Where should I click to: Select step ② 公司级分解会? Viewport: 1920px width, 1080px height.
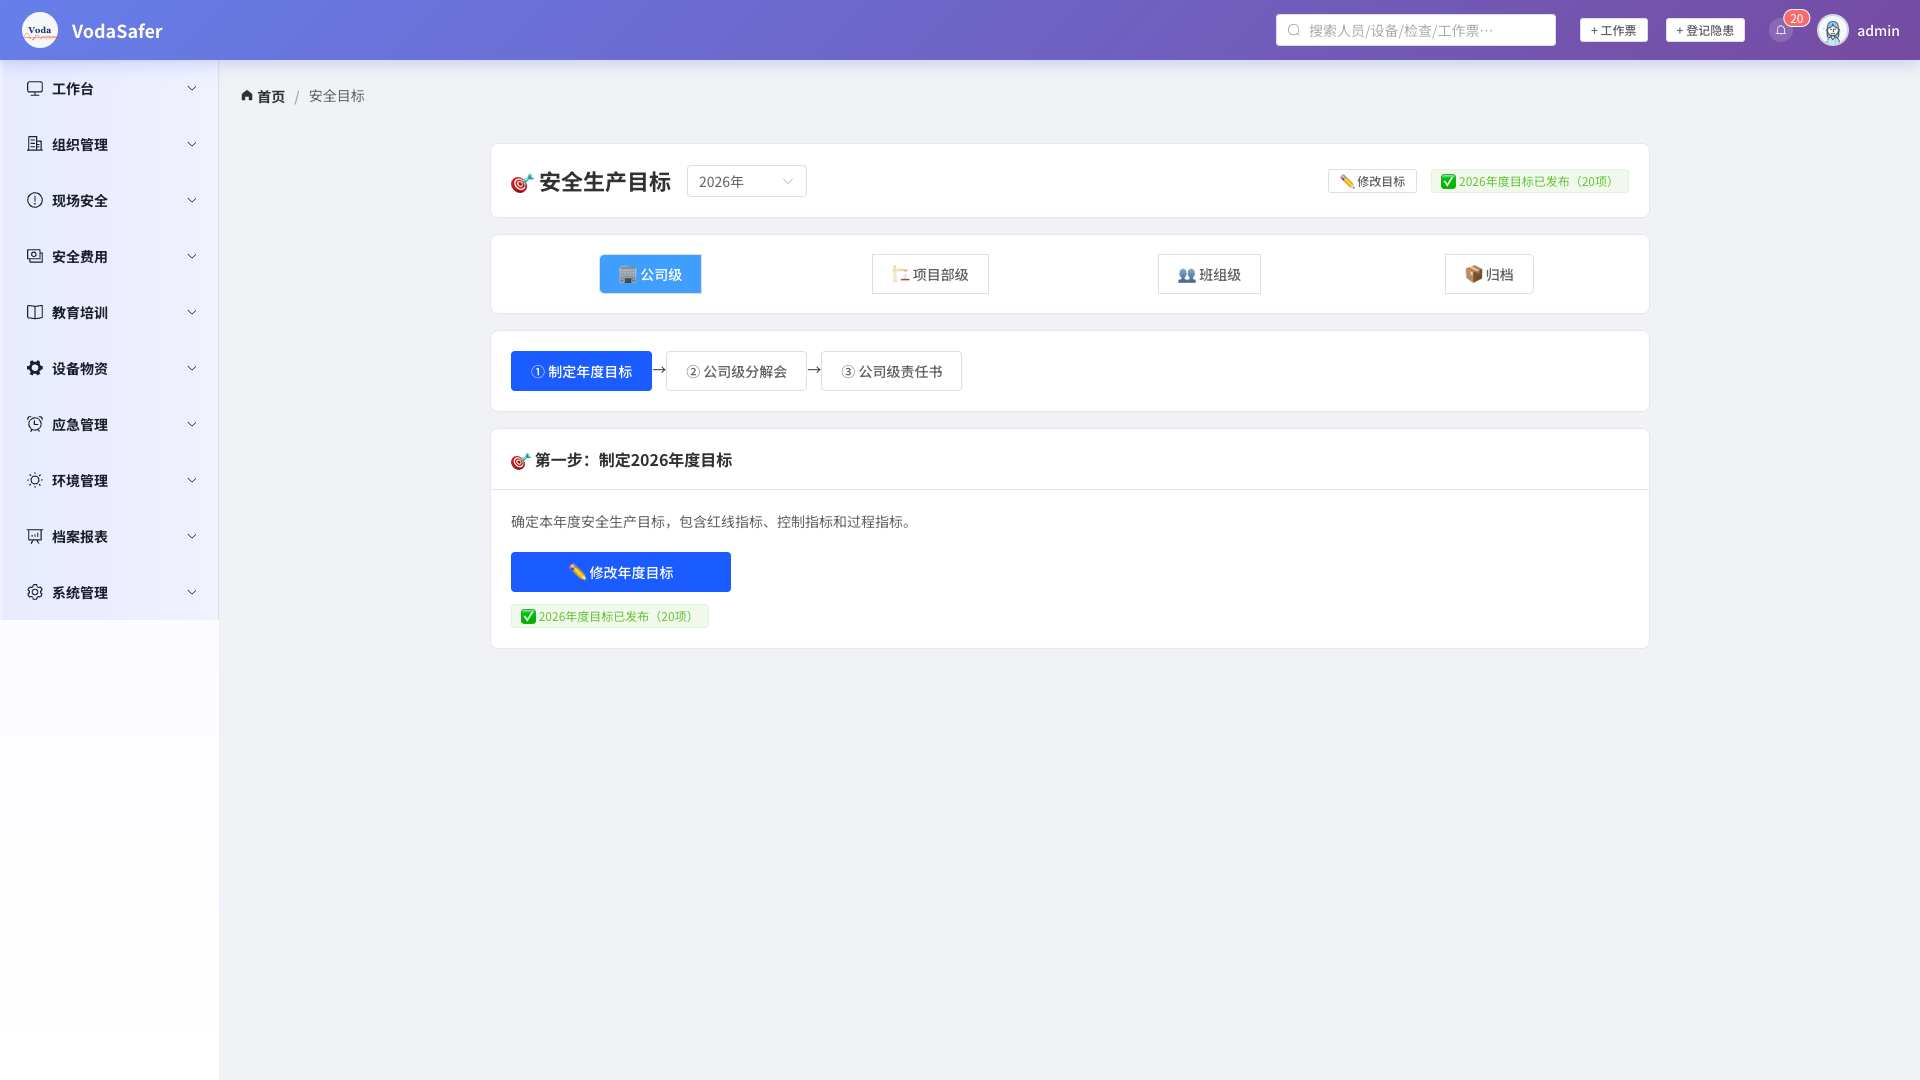(x=736, y=371)
